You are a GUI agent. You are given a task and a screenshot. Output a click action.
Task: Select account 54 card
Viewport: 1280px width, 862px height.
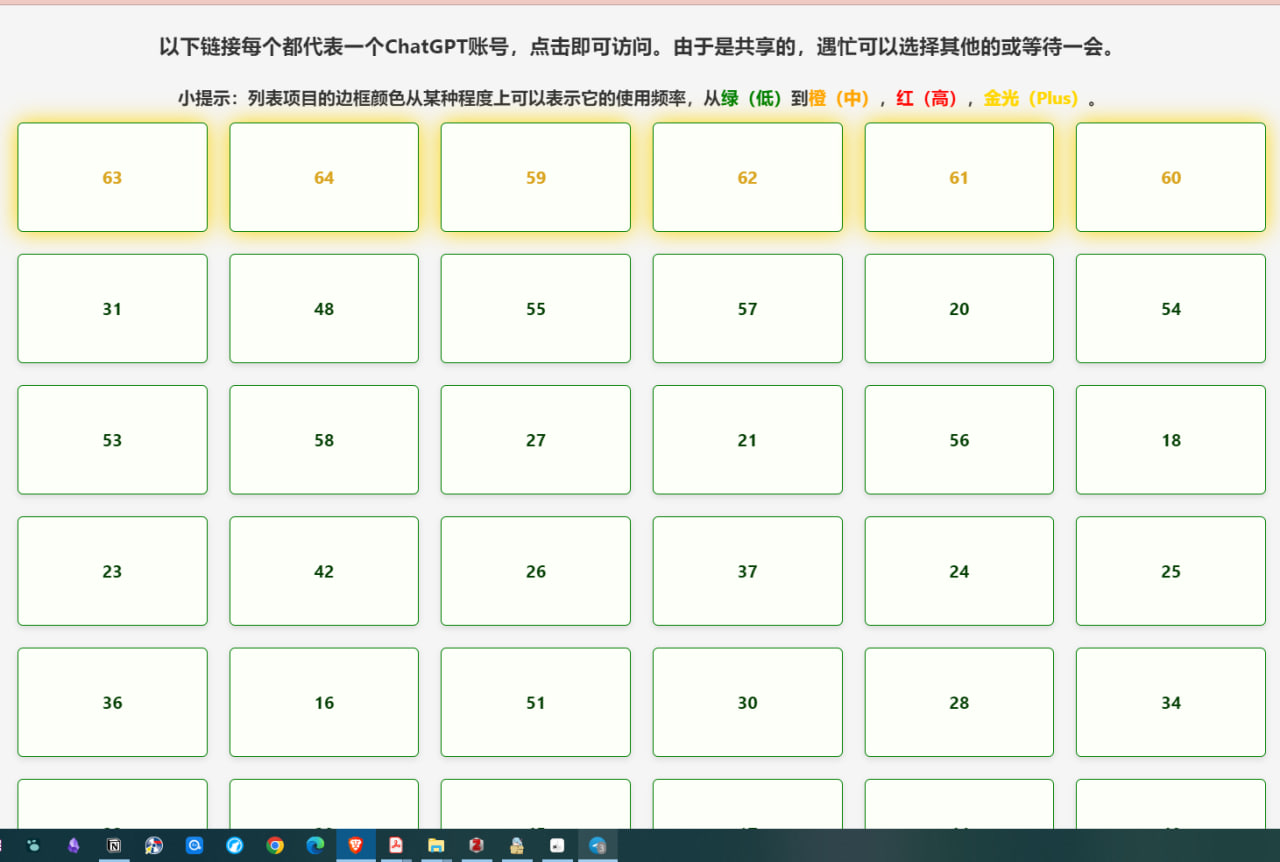[1171, 308]
